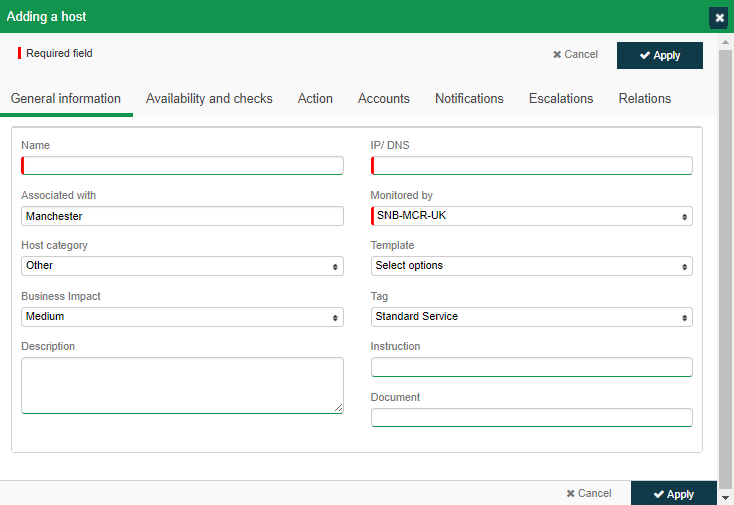Click the top Apply button

coord(660,55)
